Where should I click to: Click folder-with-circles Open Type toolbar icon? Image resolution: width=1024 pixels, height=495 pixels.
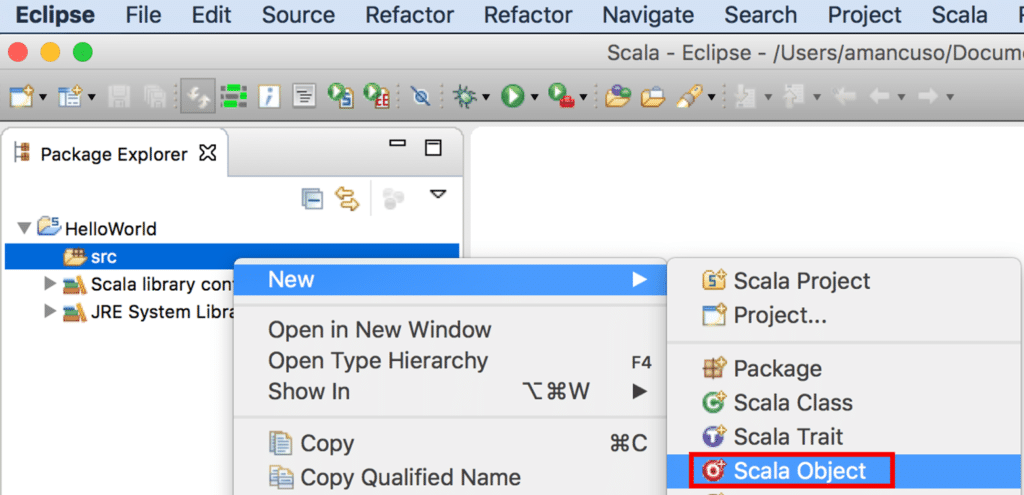click(617, 97)
